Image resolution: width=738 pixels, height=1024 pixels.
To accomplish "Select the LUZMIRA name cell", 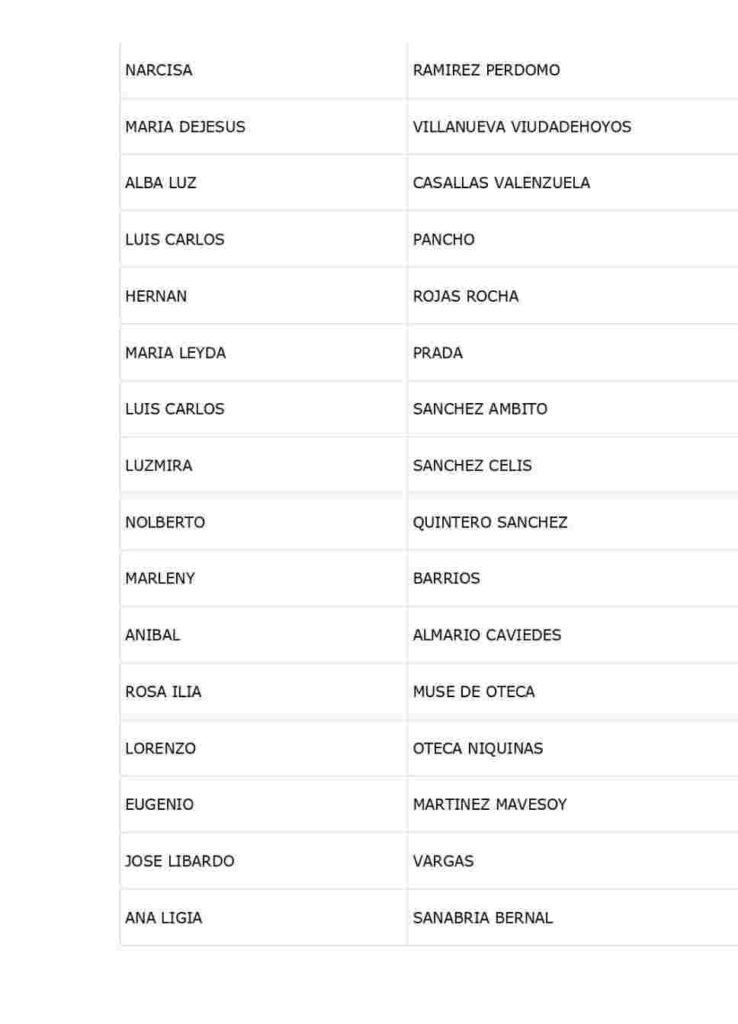I will pos(263,466).
